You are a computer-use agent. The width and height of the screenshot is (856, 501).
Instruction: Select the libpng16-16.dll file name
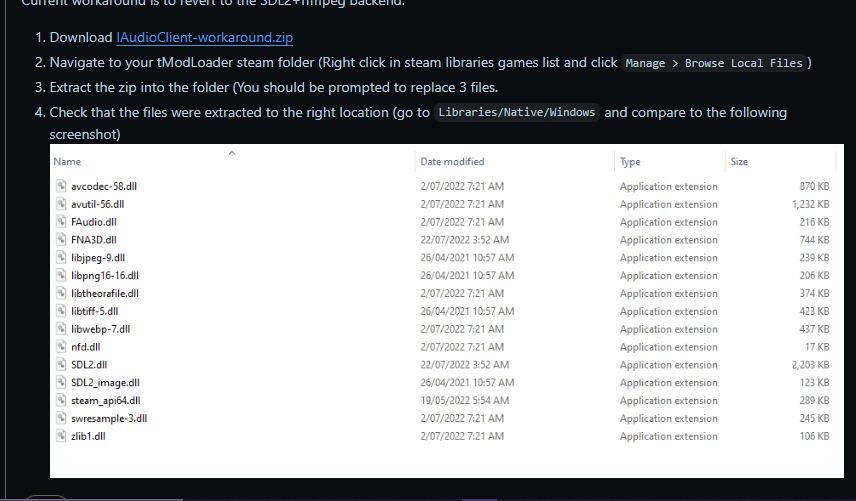tap(105, 276)
